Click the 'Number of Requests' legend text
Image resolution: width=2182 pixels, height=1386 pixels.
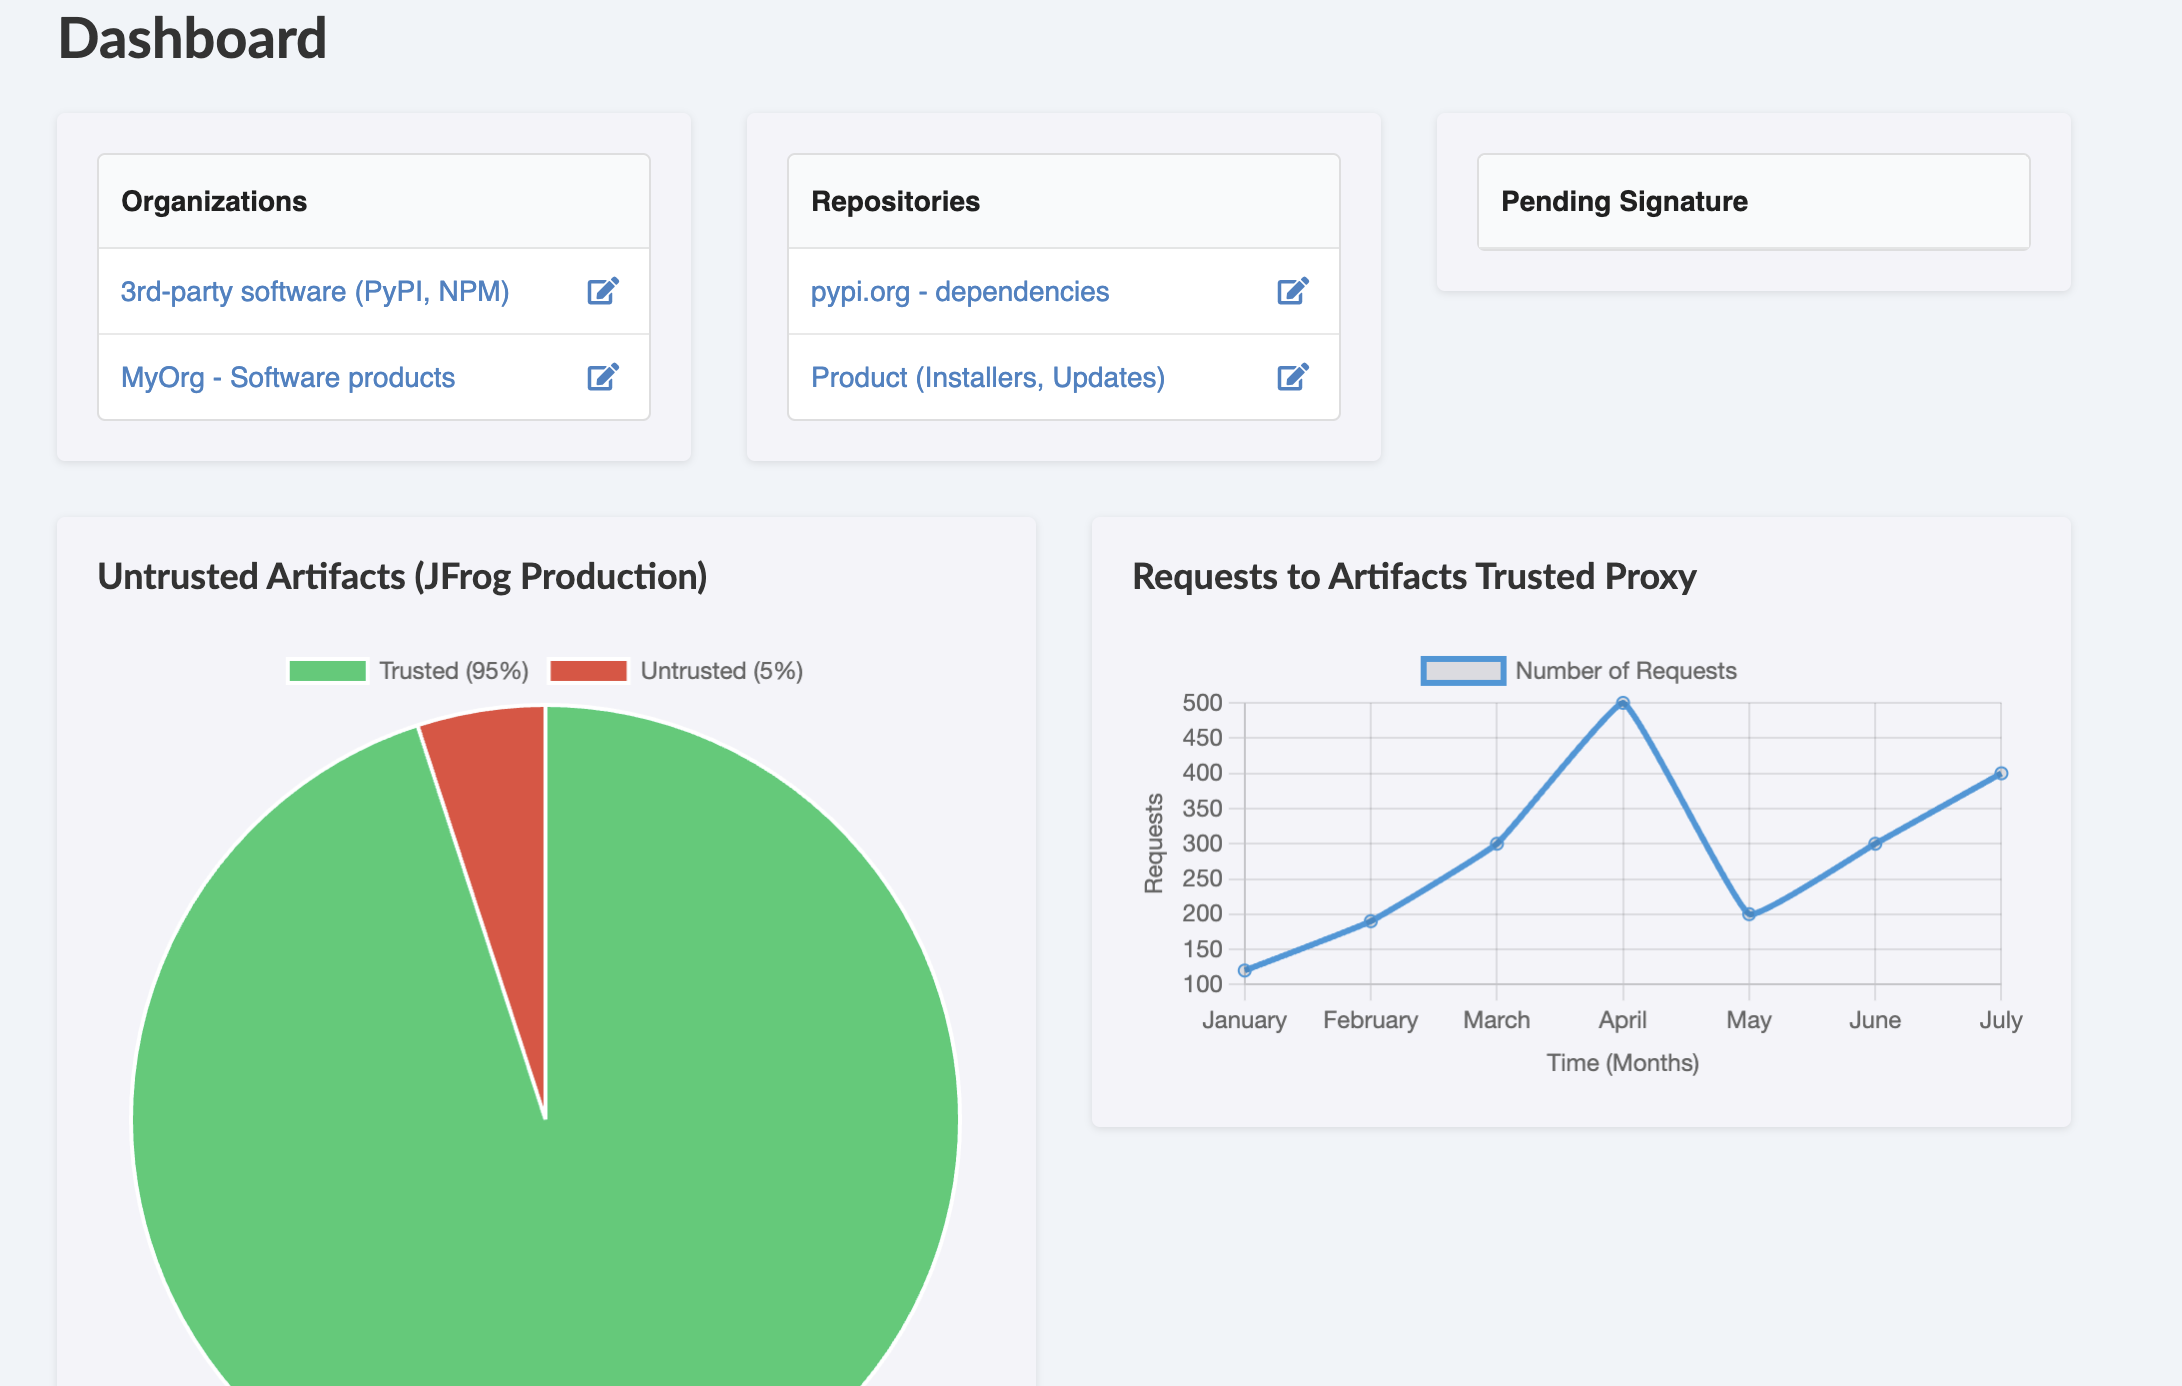click(1626, 671)
